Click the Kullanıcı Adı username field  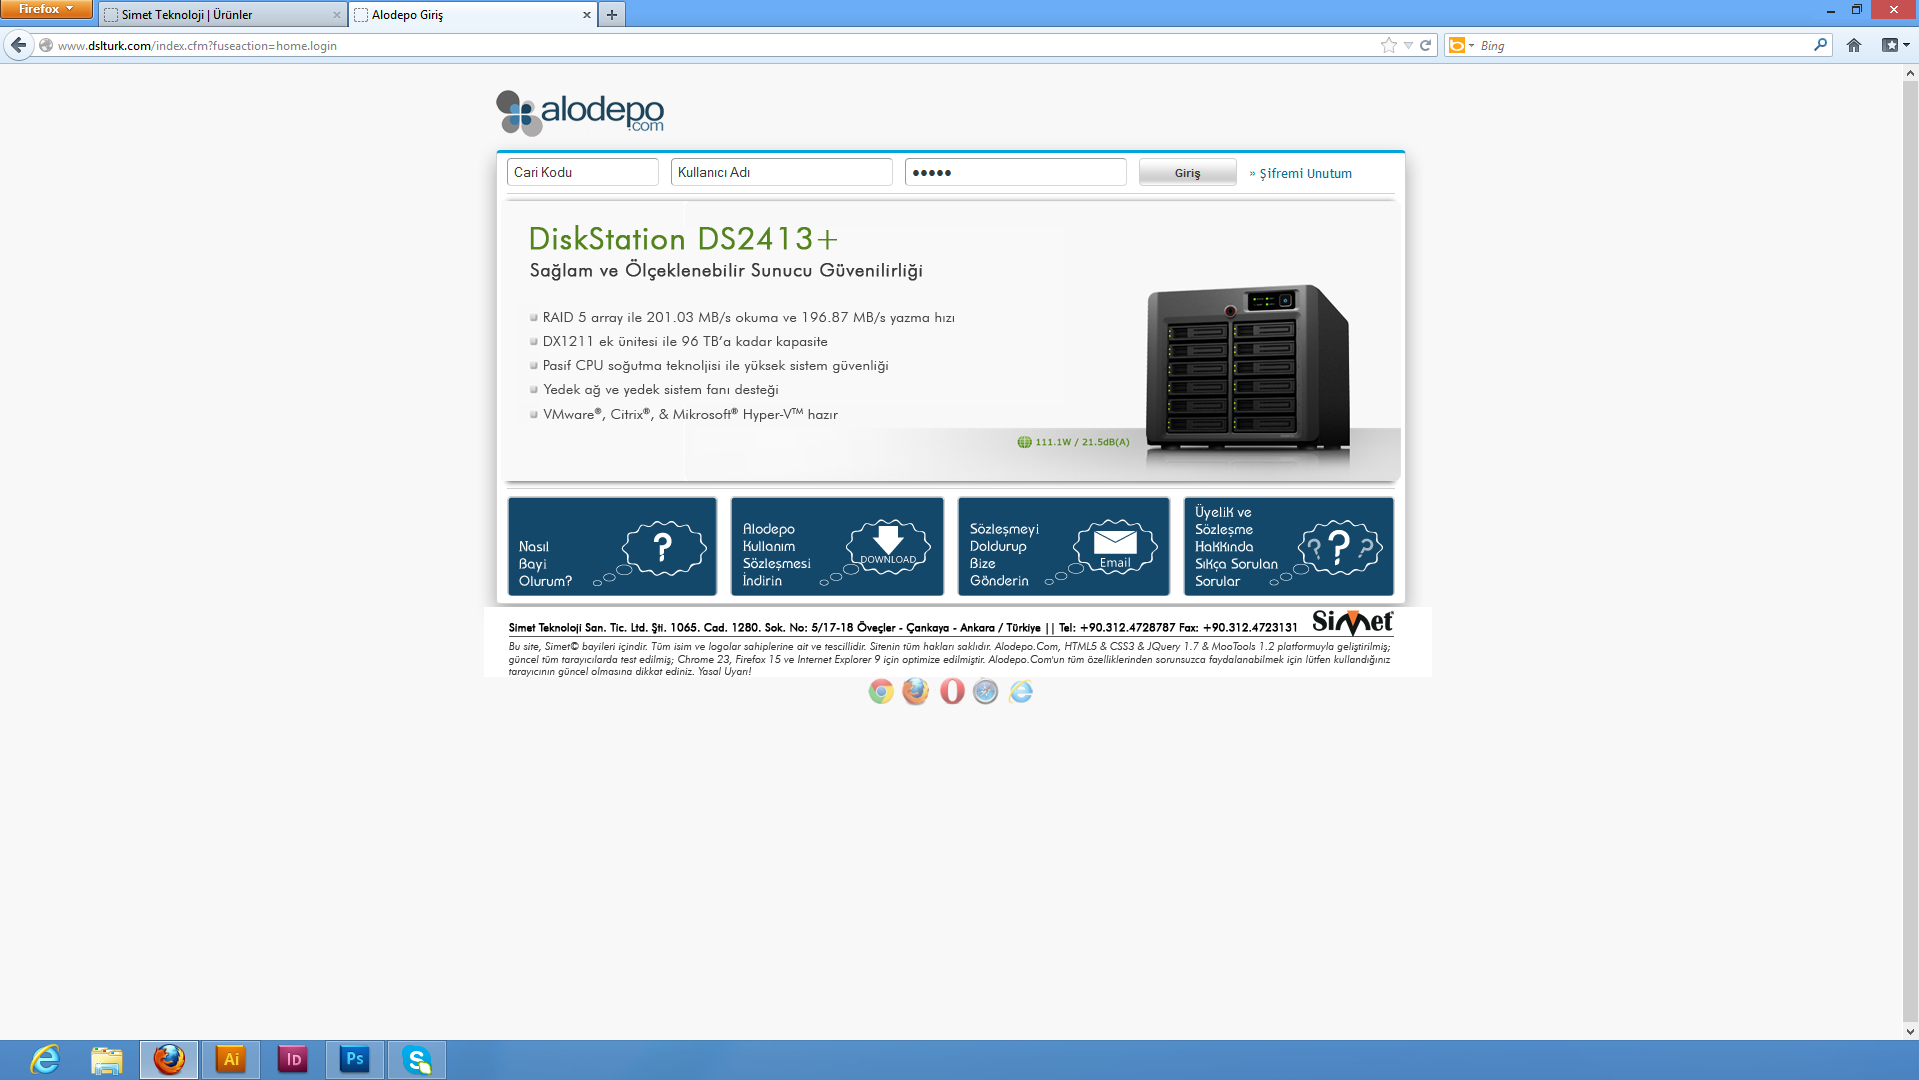(x=781, y=172)
